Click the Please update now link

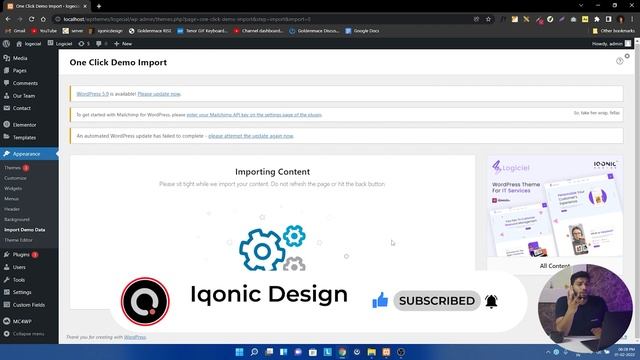pyautogui.click(x=159, y=94)
